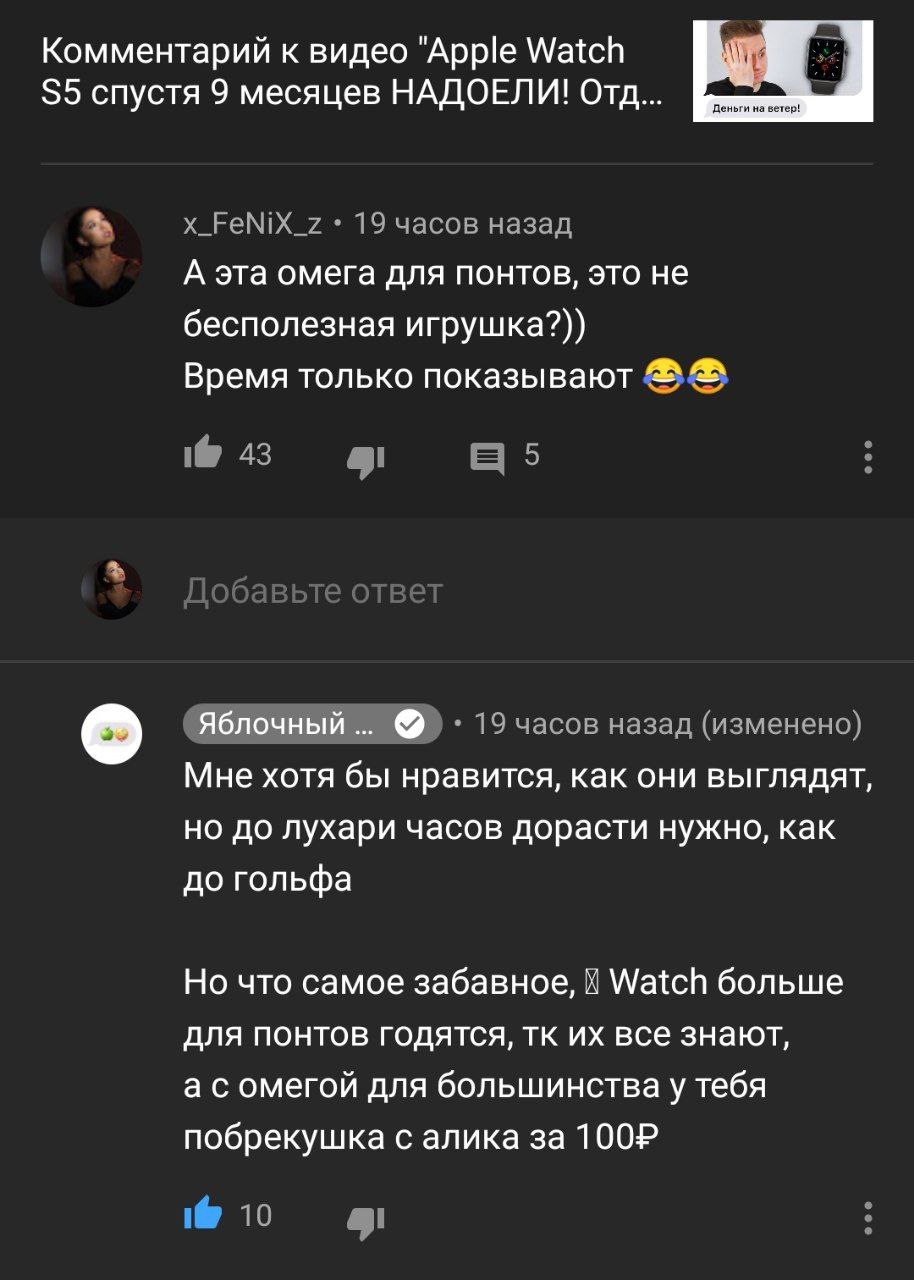Open three-dot menu for Яблочный reply

pyautogui.click(x=868, y=1218)
